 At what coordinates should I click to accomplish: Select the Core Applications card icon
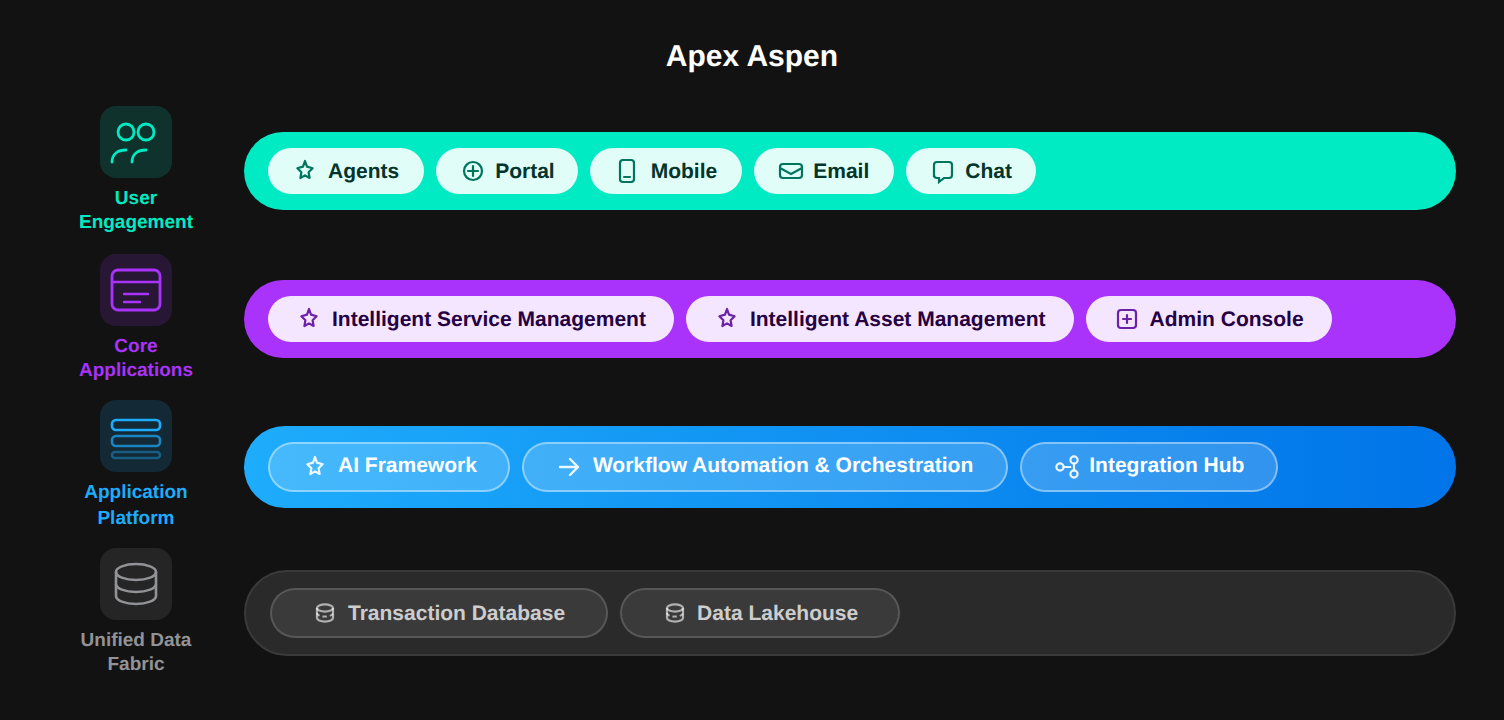click(x=135, y=289)
